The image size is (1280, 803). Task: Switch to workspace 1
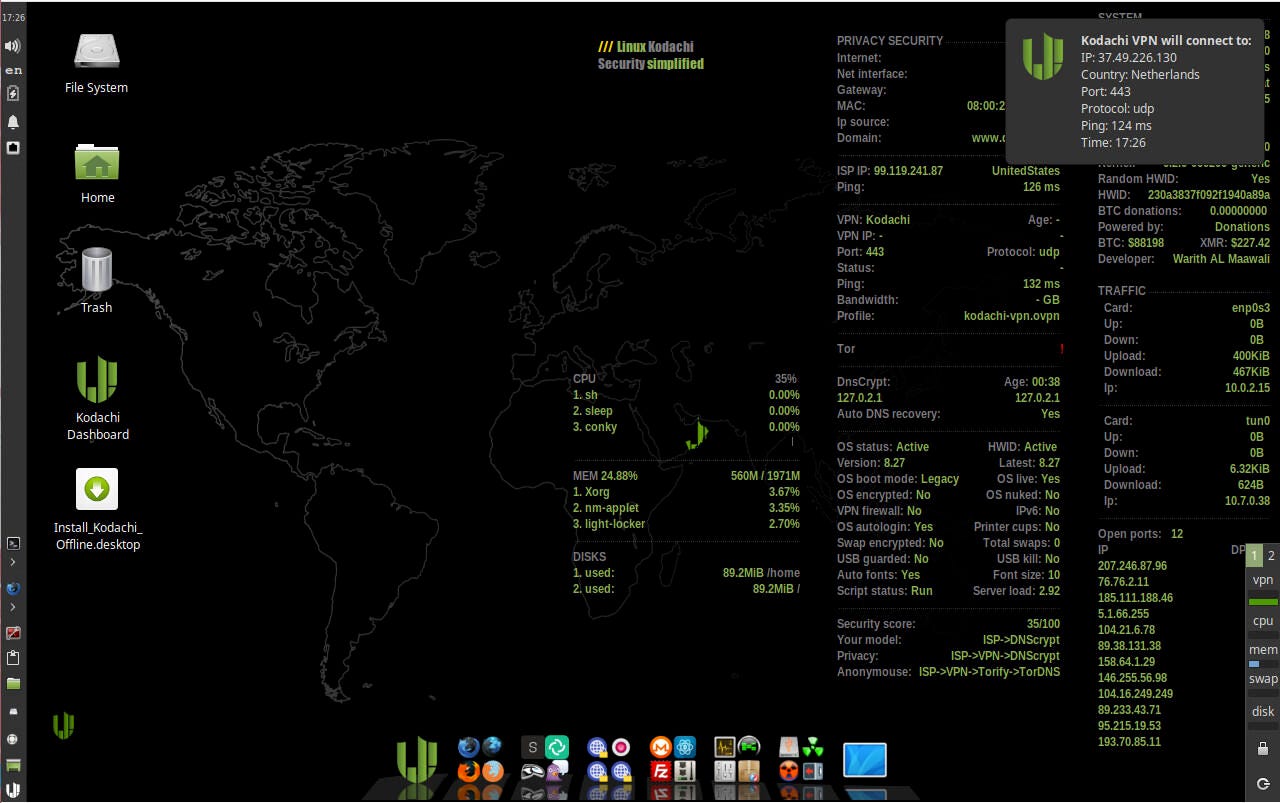point(1254,556)
